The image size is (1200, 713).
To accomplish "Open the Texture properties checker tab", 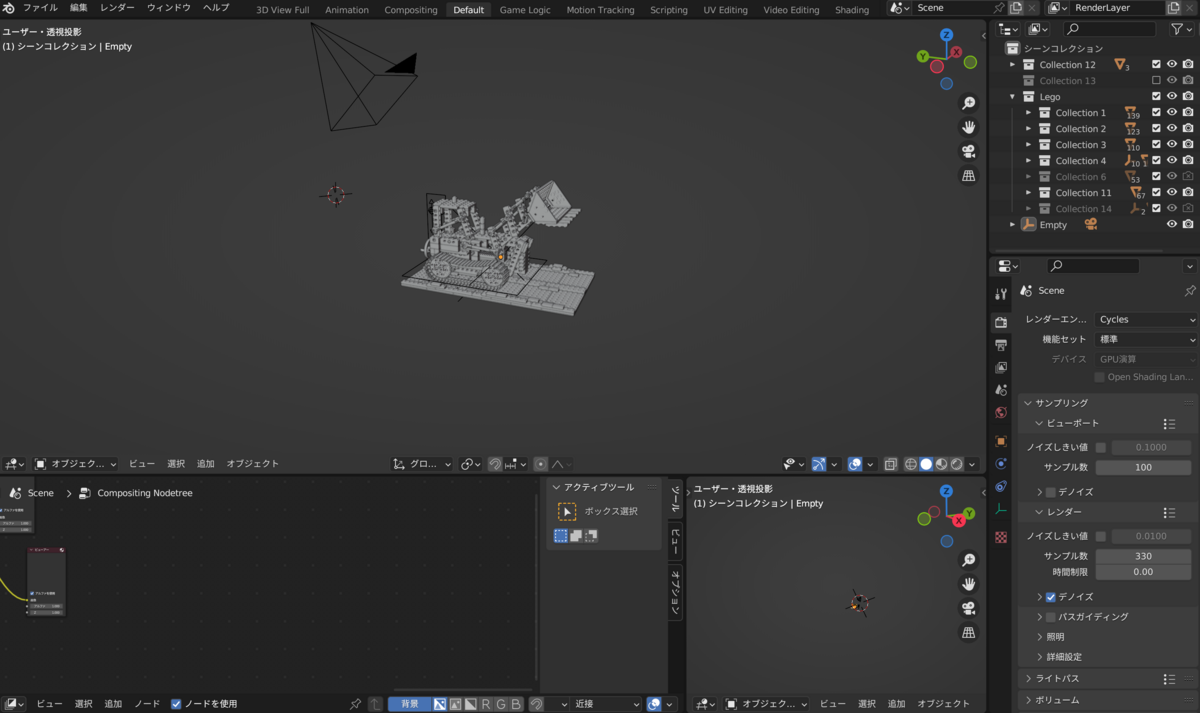I will click(x=1001, y=537).
